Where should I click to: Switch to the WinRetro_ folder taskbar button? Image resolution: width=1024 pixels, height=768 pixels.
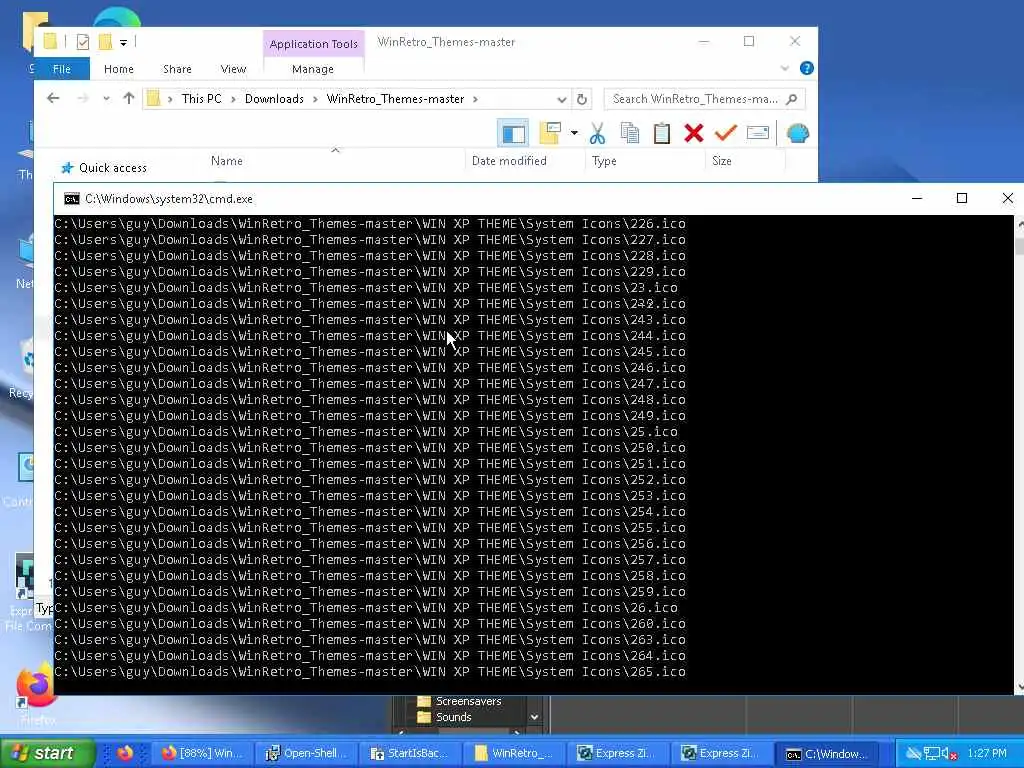pyautogui.click(x=513, y=754)
